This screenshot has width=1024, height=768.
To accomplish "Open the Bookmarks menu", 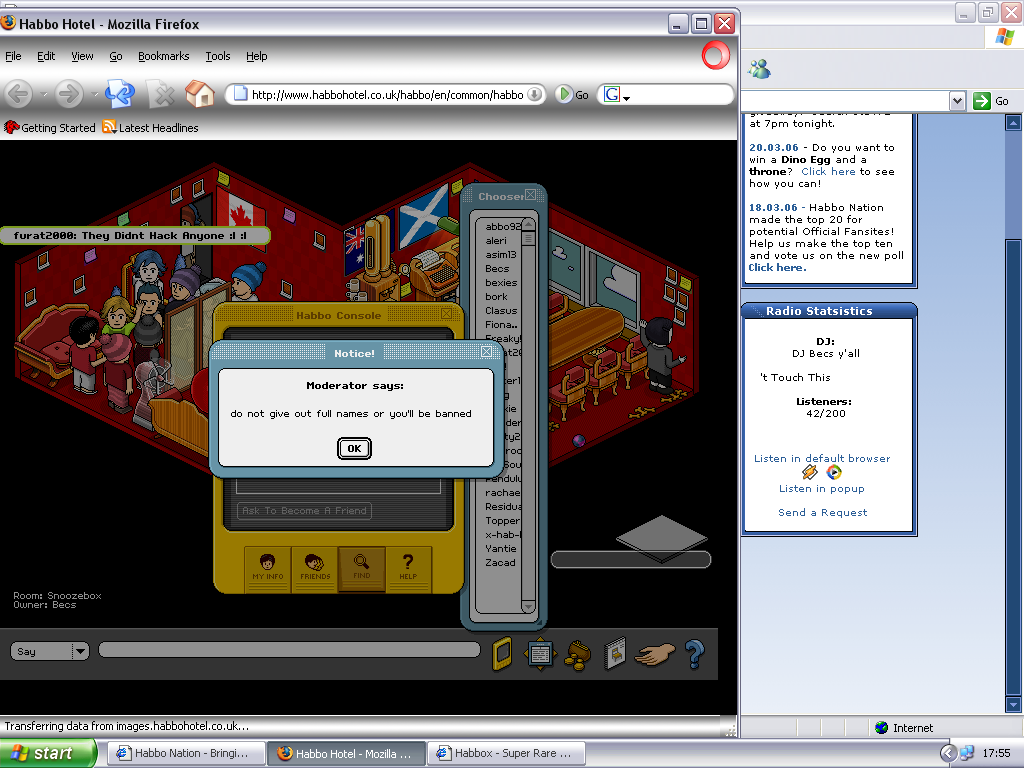I will 163,57.
